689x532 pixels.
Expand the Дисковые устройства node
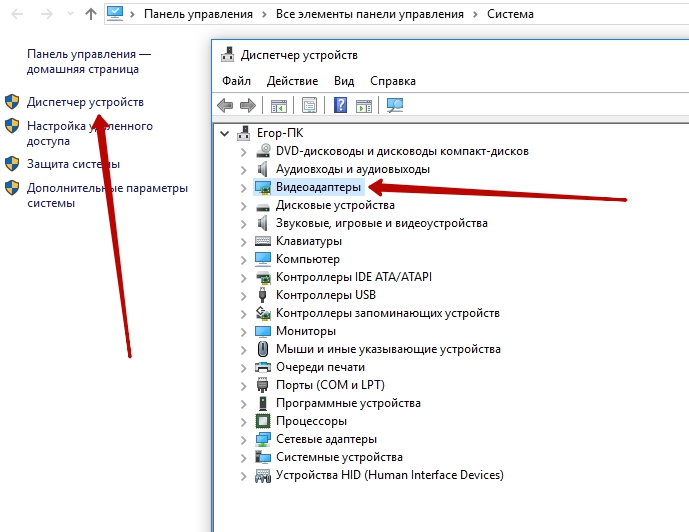(243, 206)
